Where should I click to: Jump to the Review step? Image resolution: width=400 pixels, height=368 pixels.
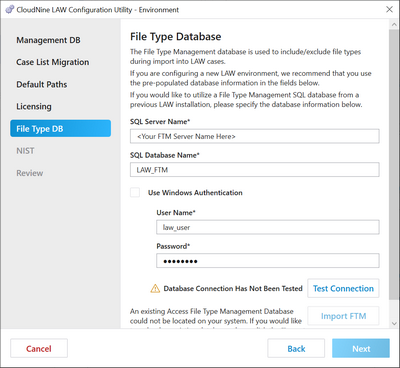tap(30, 173)
